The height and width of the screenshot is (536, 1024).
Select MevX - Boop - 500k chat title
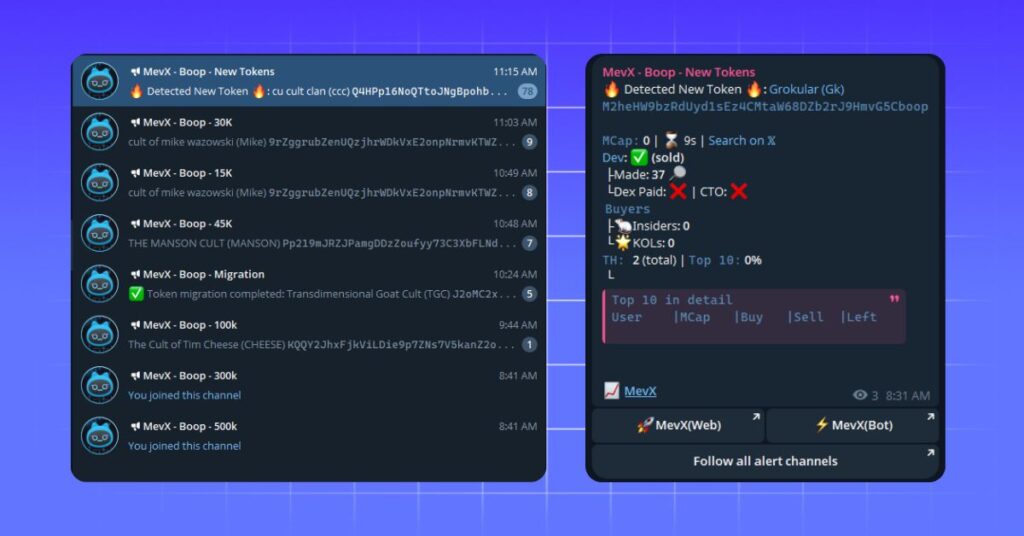click(x=190, y=426)
